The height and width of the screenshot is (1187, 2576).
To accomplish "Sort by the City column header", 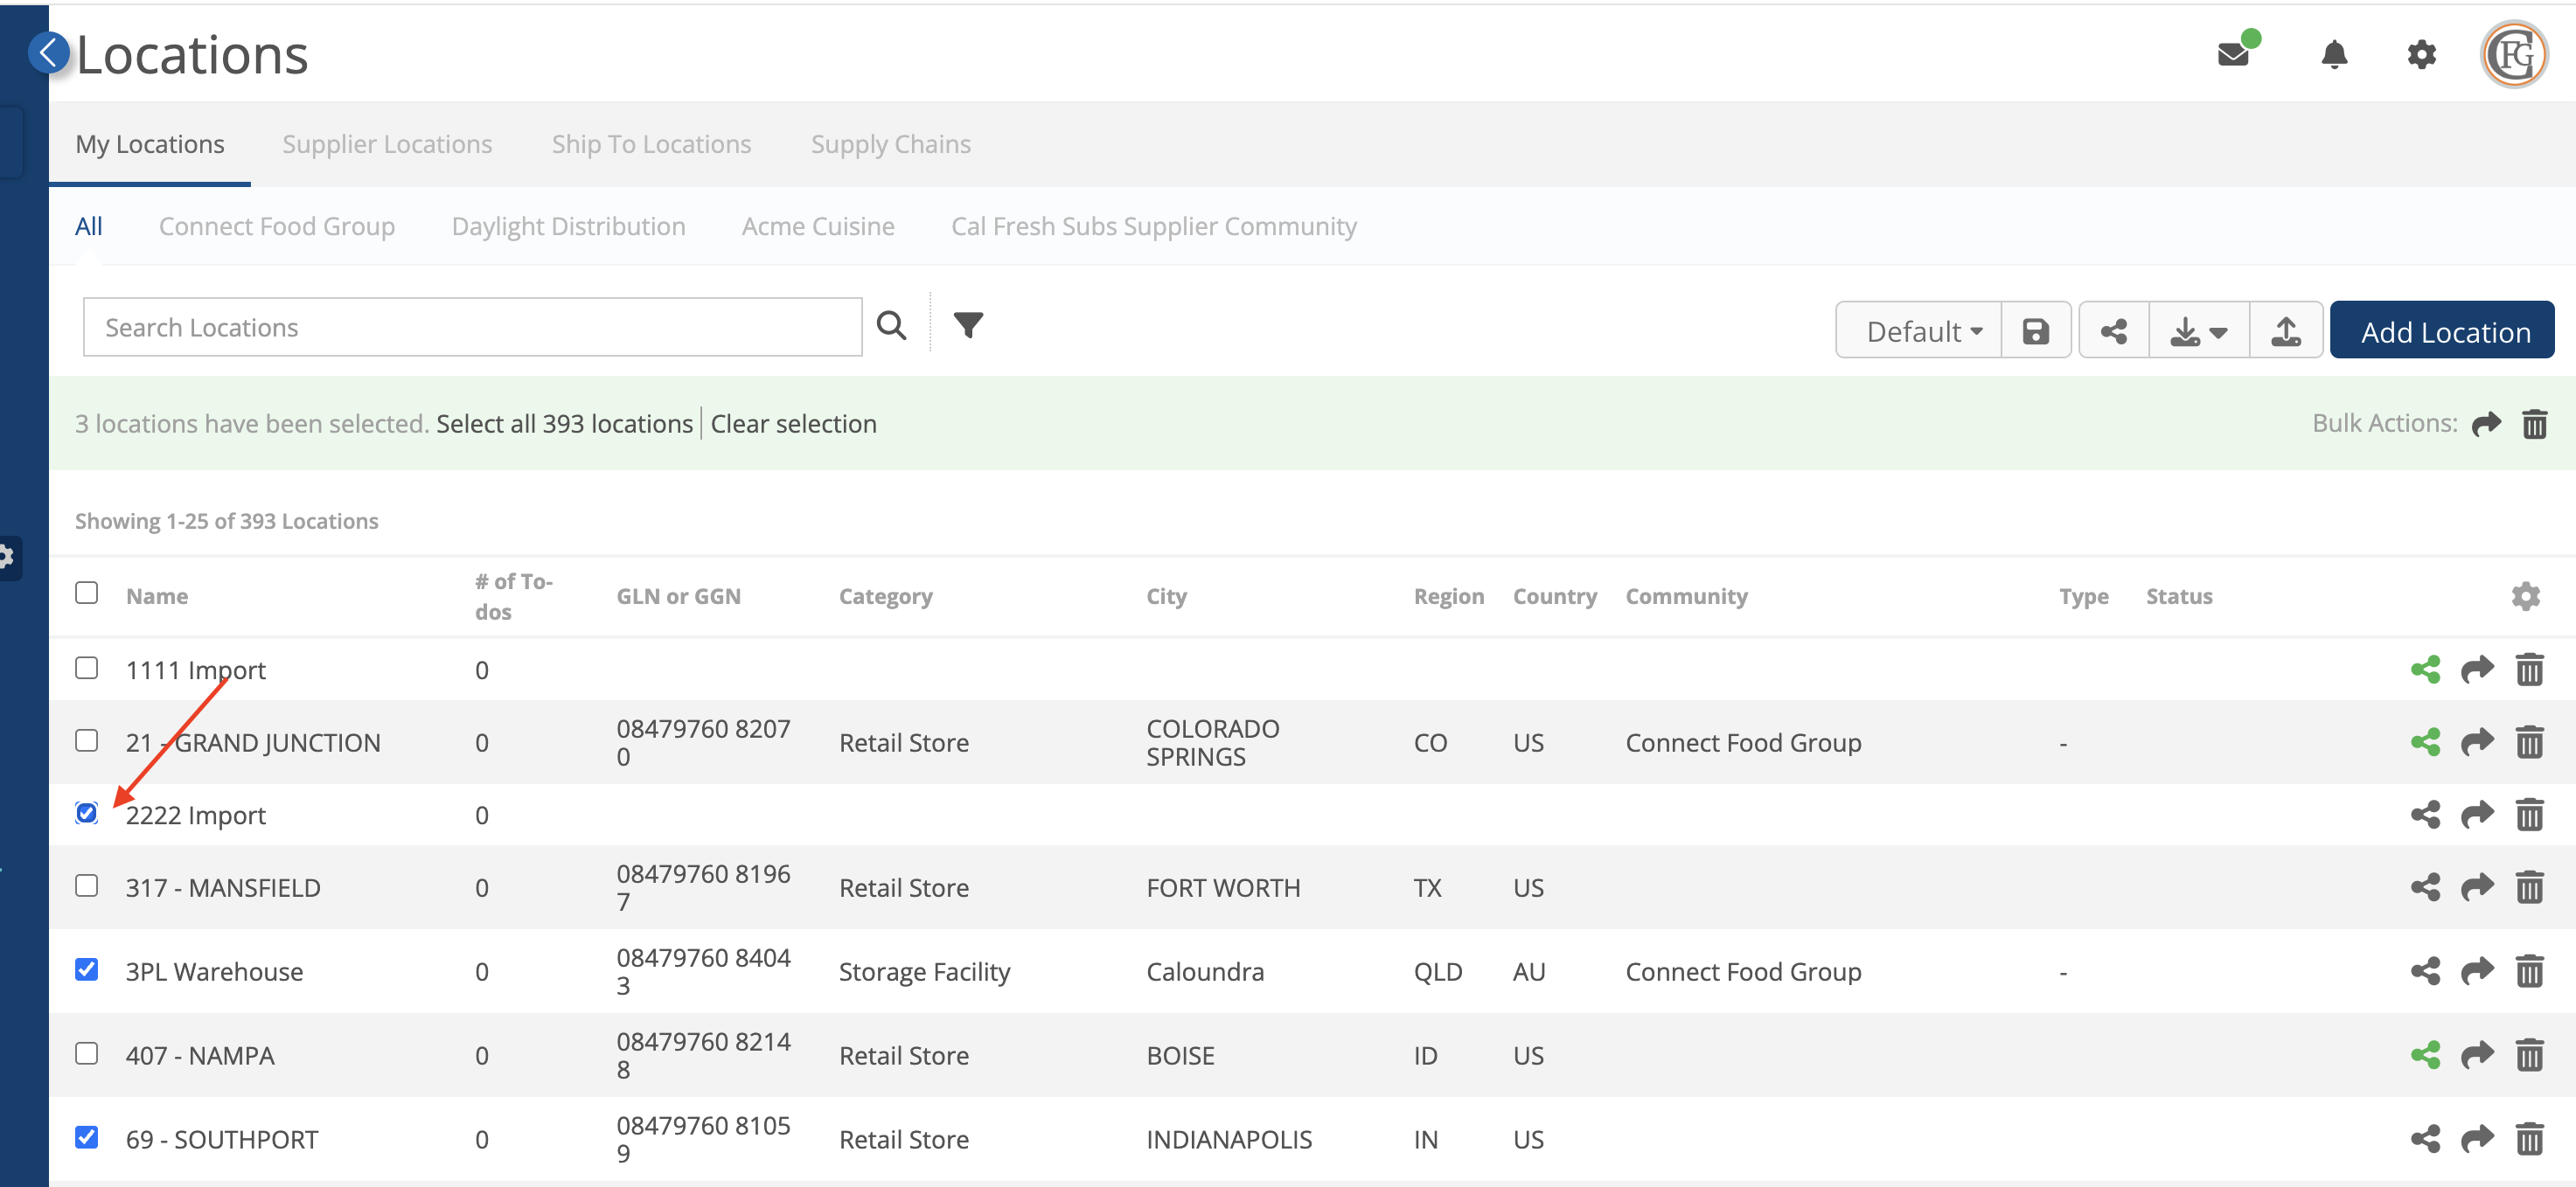I will tap(1166, 596).
